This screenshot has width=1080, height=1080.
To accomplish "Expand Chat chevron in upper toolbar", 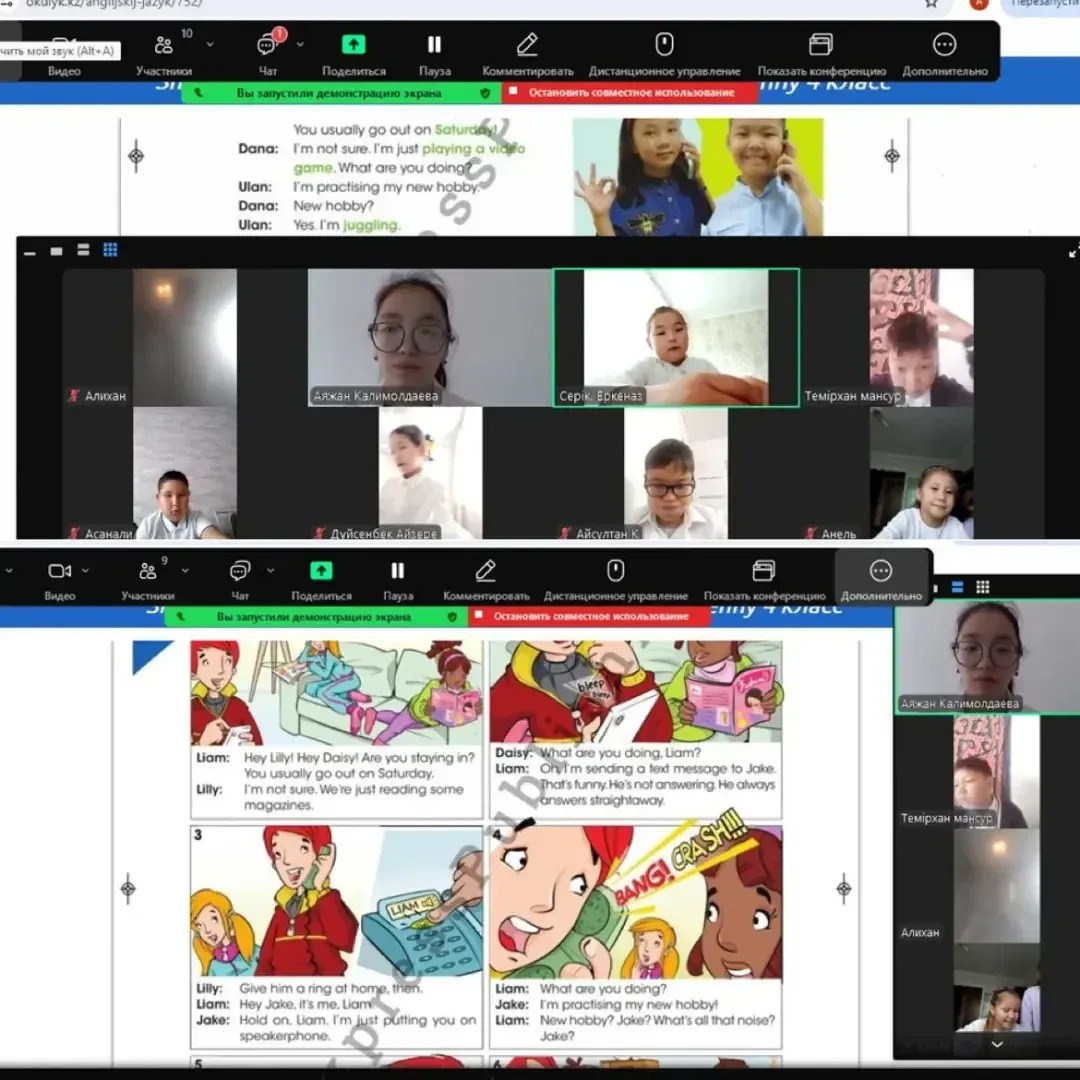I will [300, 45].
